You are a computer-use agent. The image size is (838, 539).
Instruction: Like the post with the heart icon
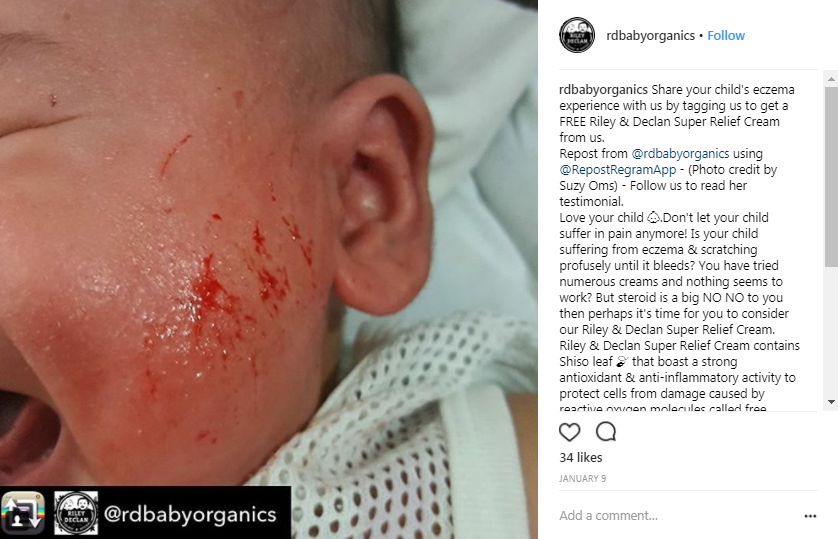click(569, 432)
